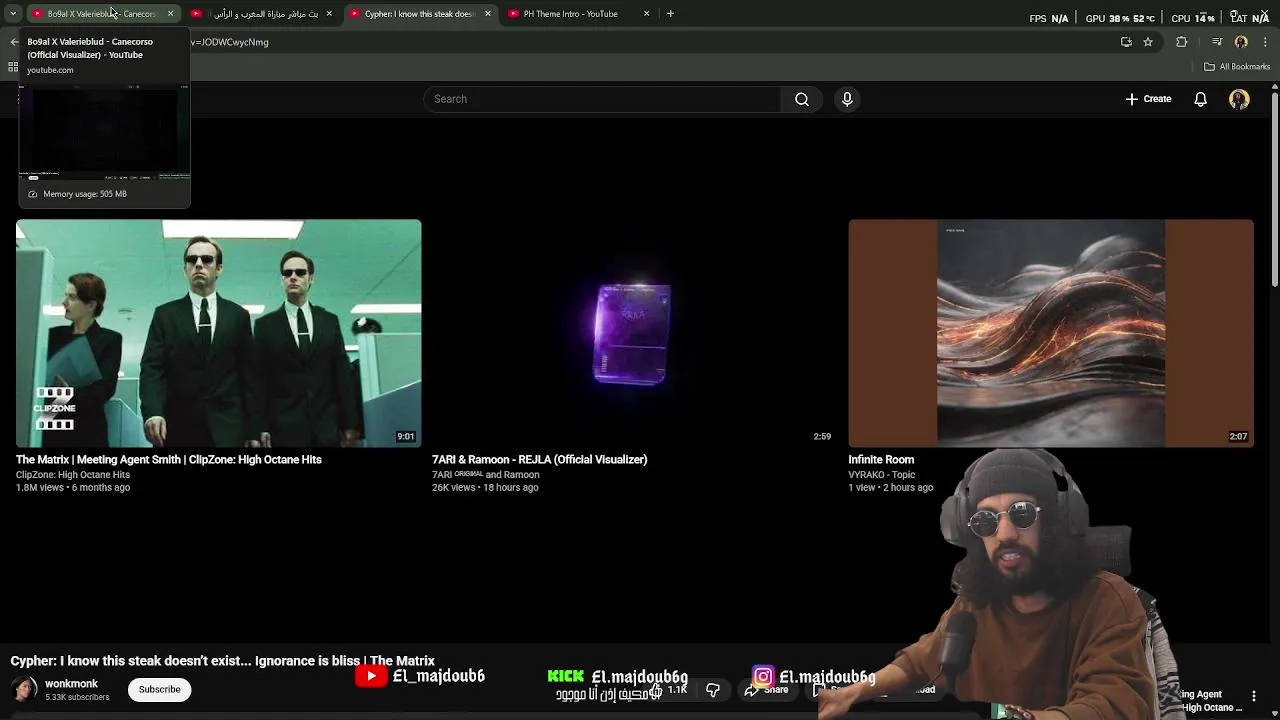Go back with the browser back arrow
Image resolution: width=1280 pixels, height=720 pixels.
click(14, 42)
